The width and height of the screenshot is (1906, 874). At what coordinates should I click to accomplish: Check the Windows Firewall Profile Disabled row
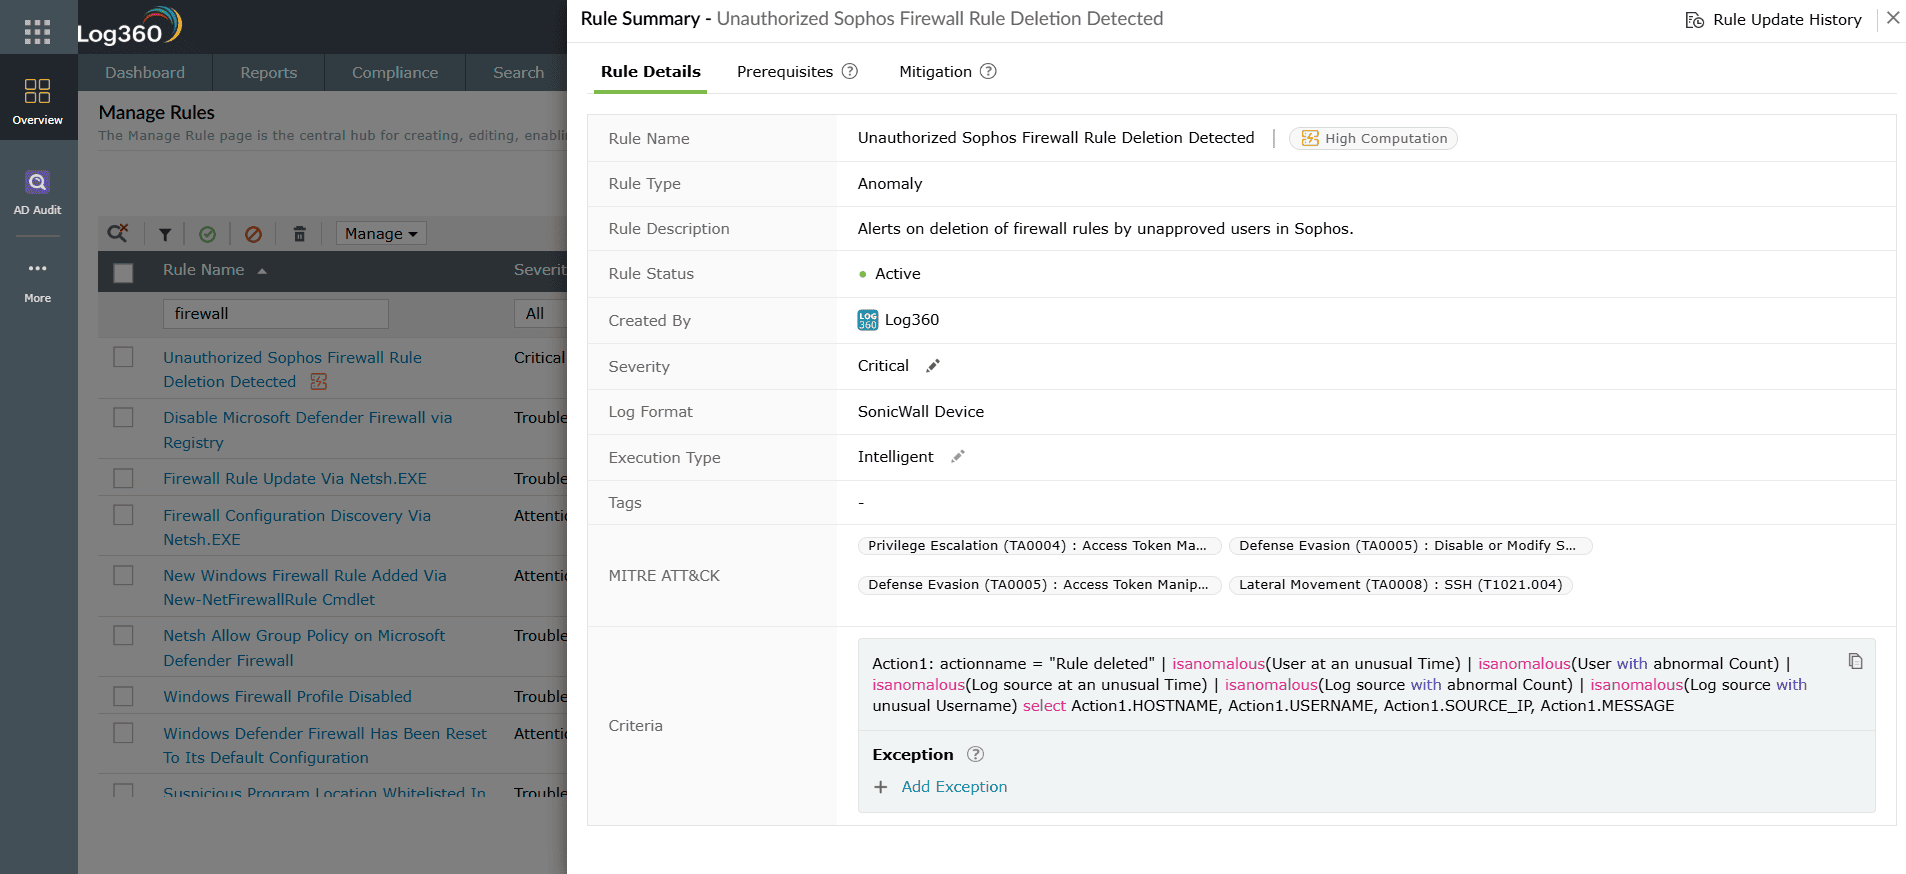[123, 696]
